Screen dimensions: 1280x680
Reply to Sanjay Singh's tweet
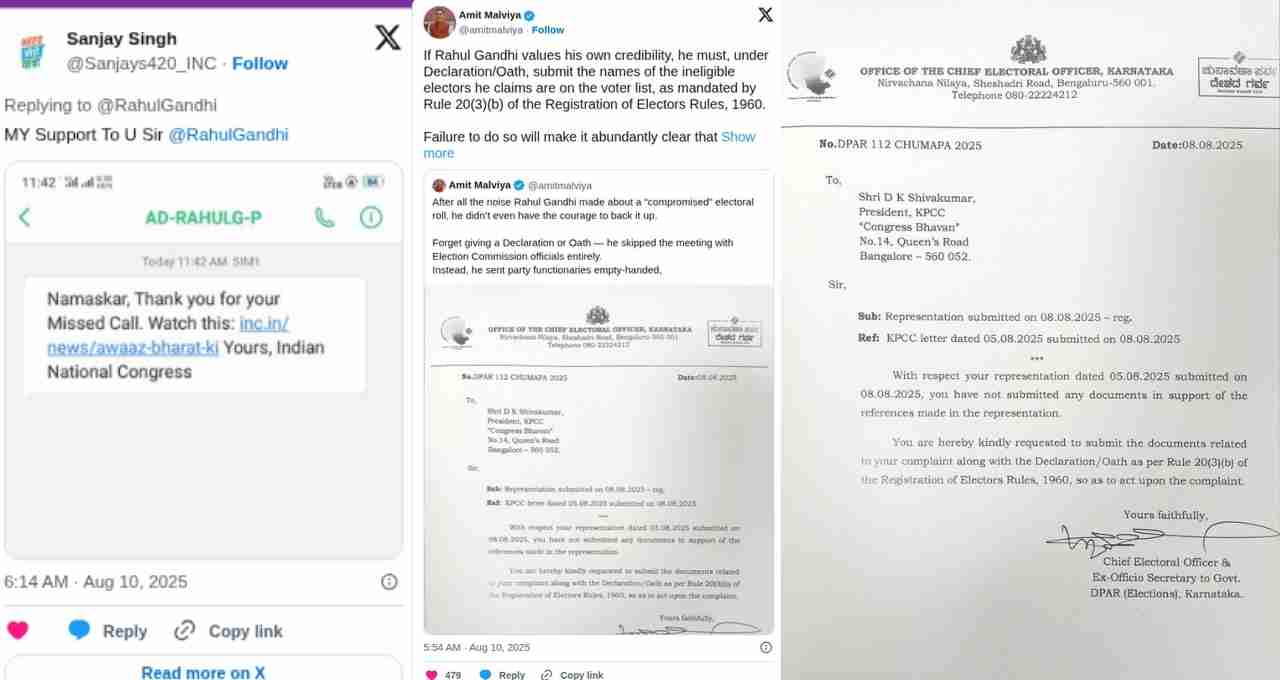(x=108, y=631)
